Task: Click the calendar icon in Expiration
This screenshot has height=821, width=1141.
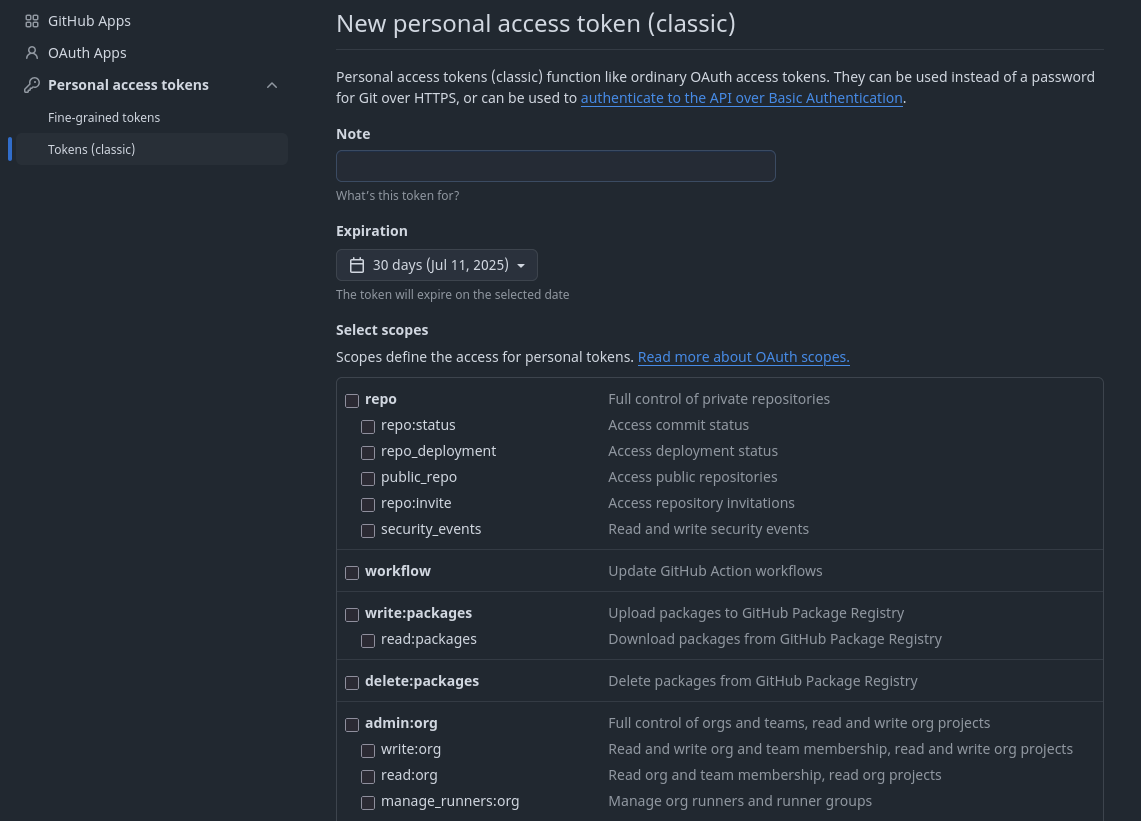Action: (357, 265)
